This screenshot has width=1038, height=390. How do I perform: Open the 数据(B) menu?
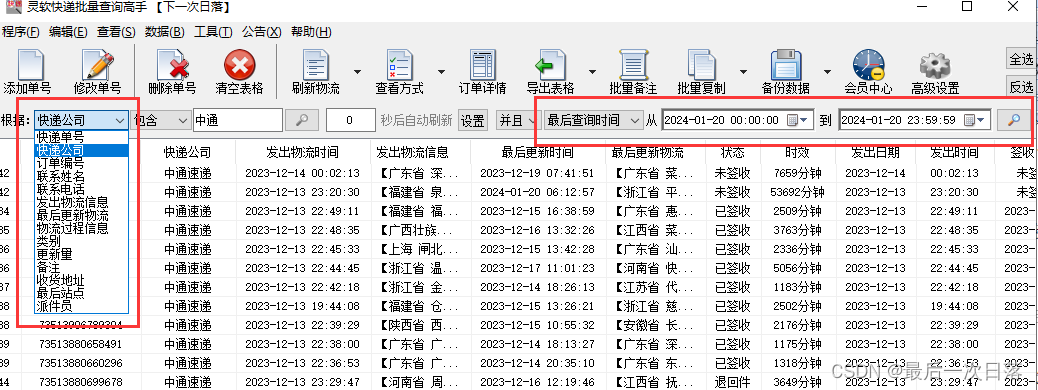click(165, 32)
